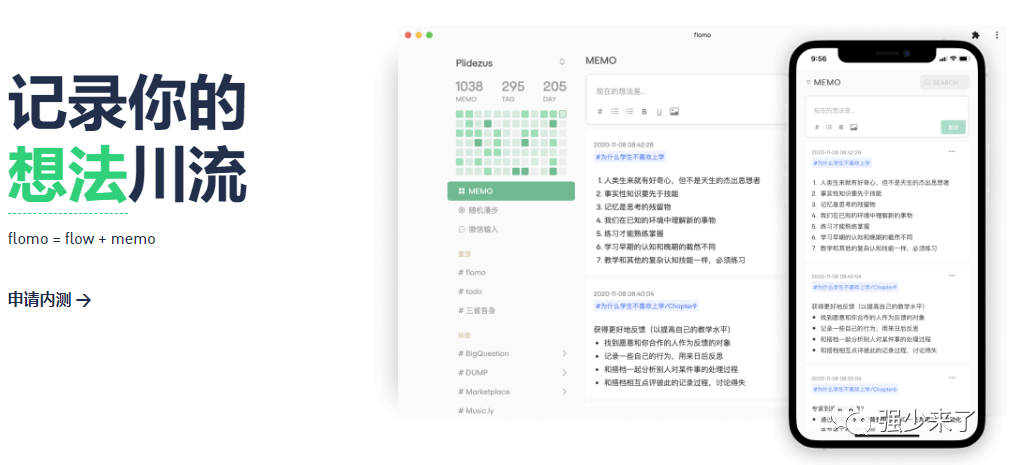The width and height of the screenshot is (1010, 465).
Task: Click desktop tag #为什么学生不喜欢上学/Chapter9
Action: tap(646, 306)
